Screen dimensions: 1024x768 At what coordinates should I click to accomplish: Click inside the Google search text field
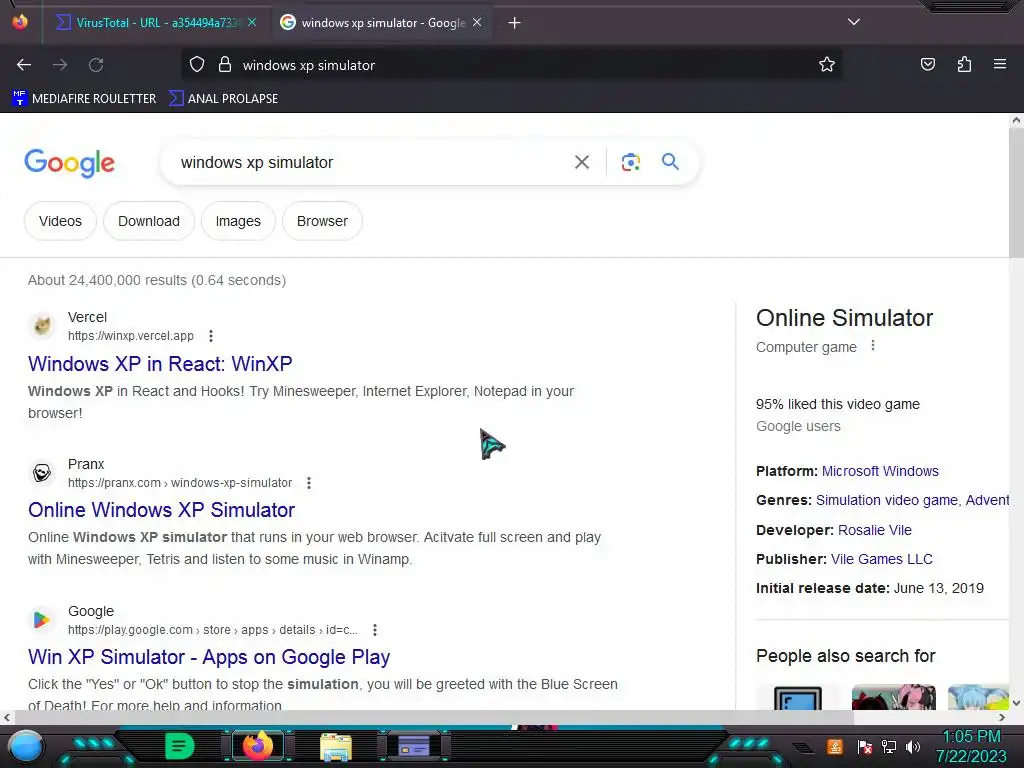pyautogui.click(x=369, y=162)
